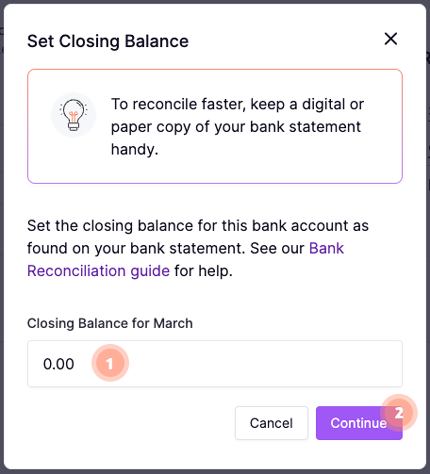430x474 pixels.
Task: Close the Set Closing Balance dialog
Action: pos(391,39)
